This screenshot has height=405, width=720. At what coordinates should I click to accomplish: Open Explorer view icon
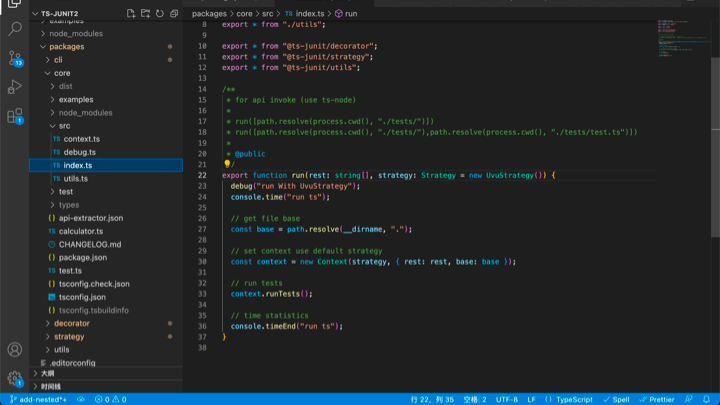(x=15, y=4)
